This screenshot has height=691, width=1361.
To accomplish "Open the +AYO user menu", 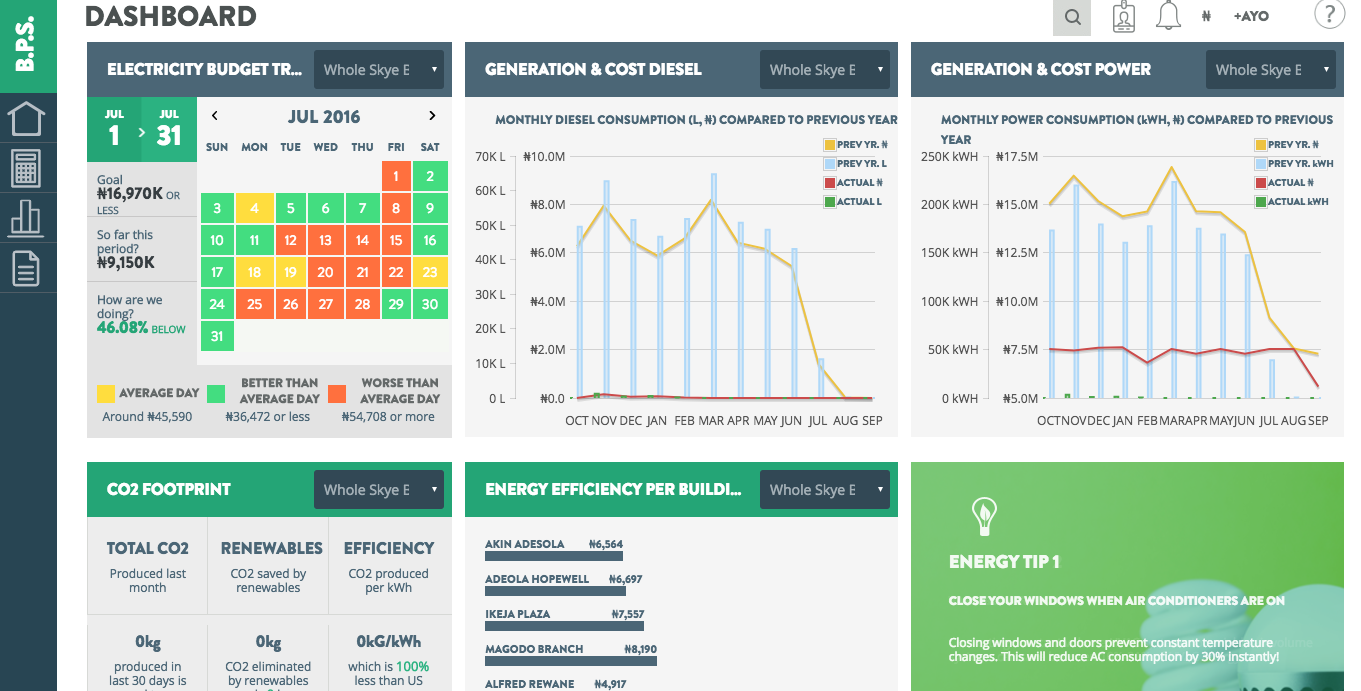I will pyautogui.click(x=1251, y=17).
